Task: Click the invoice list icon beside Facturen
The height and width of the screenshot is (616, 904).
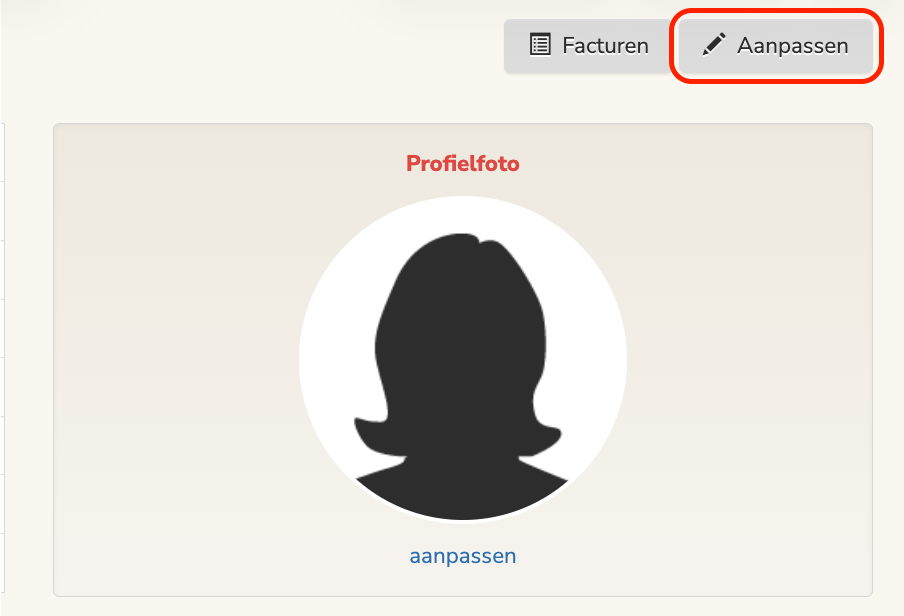Action: pos(540,45)
